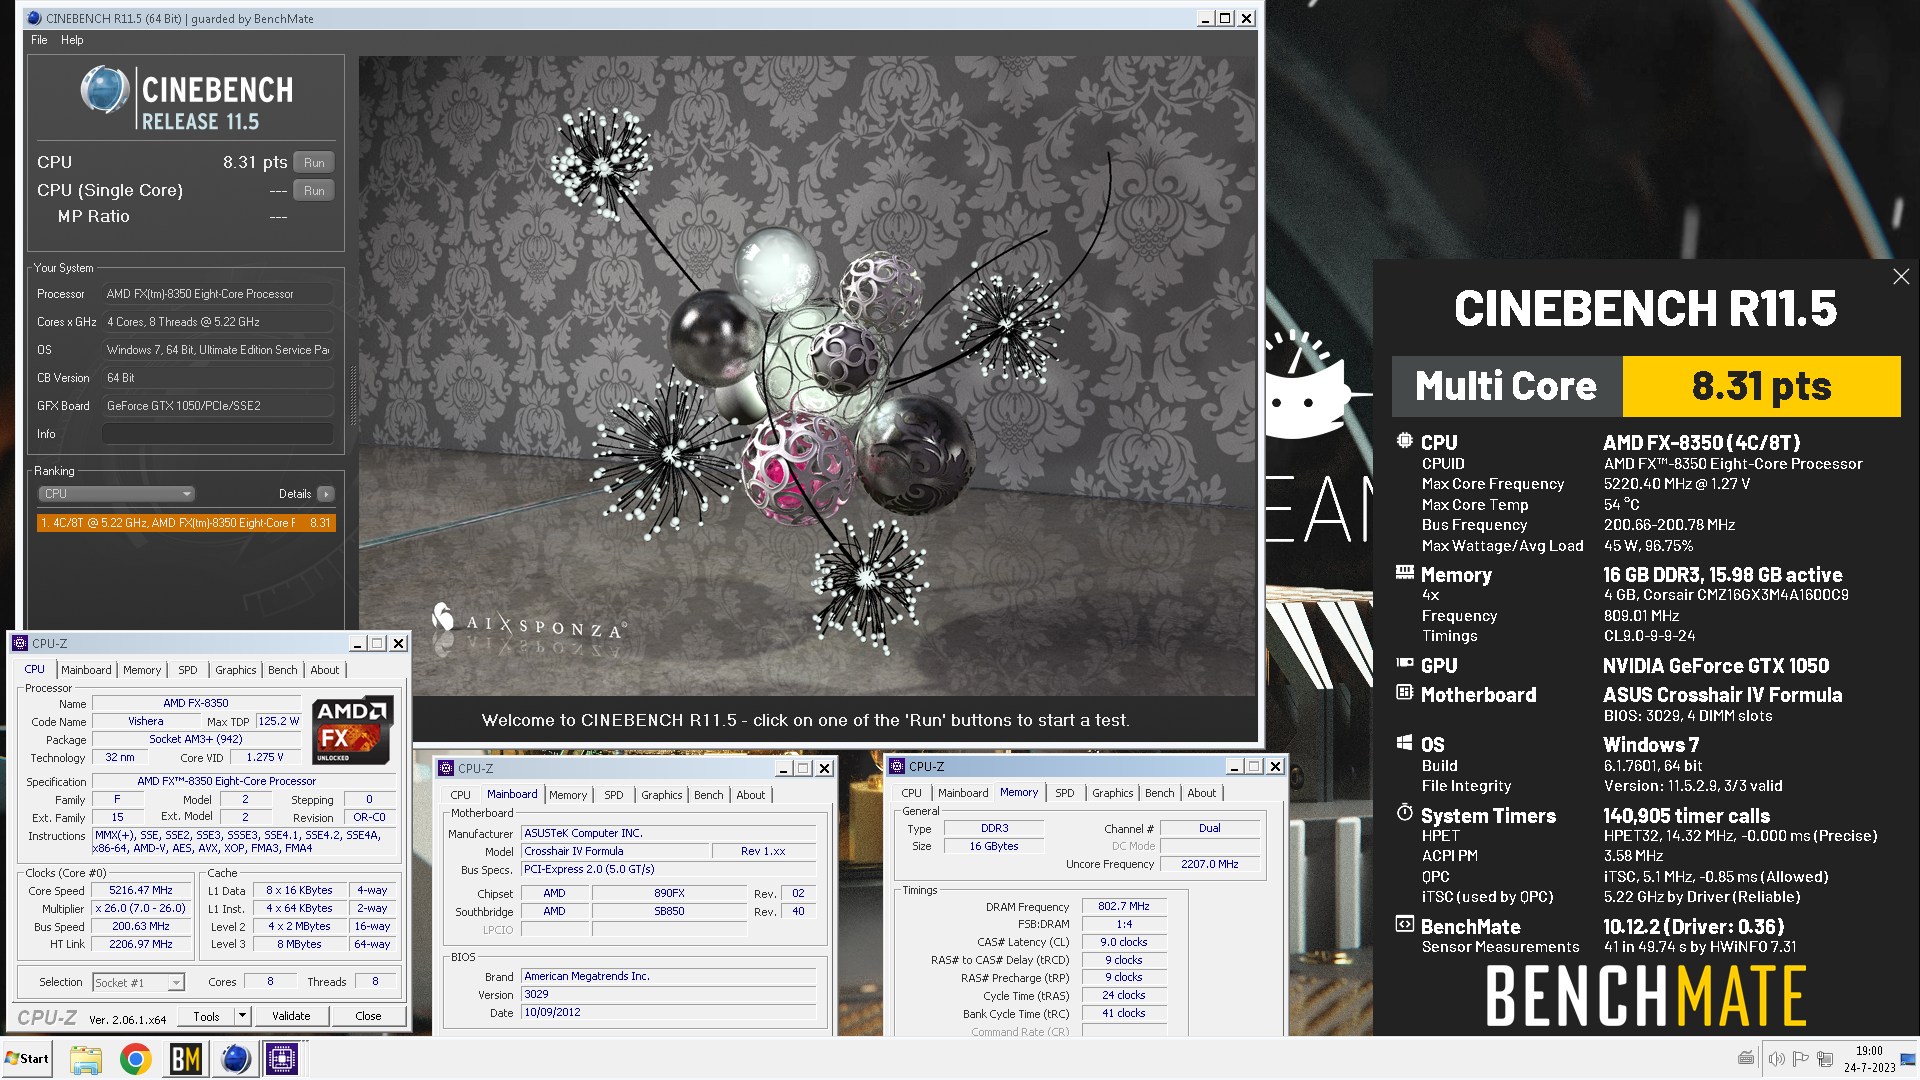Open the Help menu in Cinebench
The width and height of the screenshot is (1920, 1080).
coord(72,40)
